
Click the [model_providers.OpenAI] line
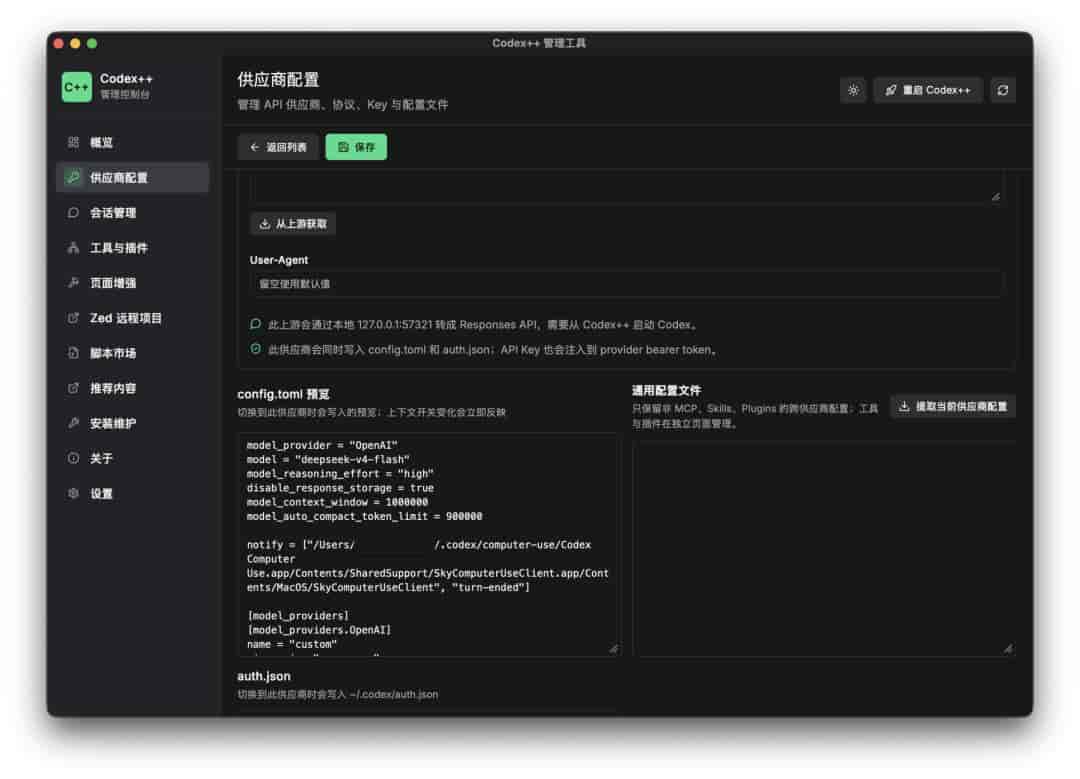(319, 630)
